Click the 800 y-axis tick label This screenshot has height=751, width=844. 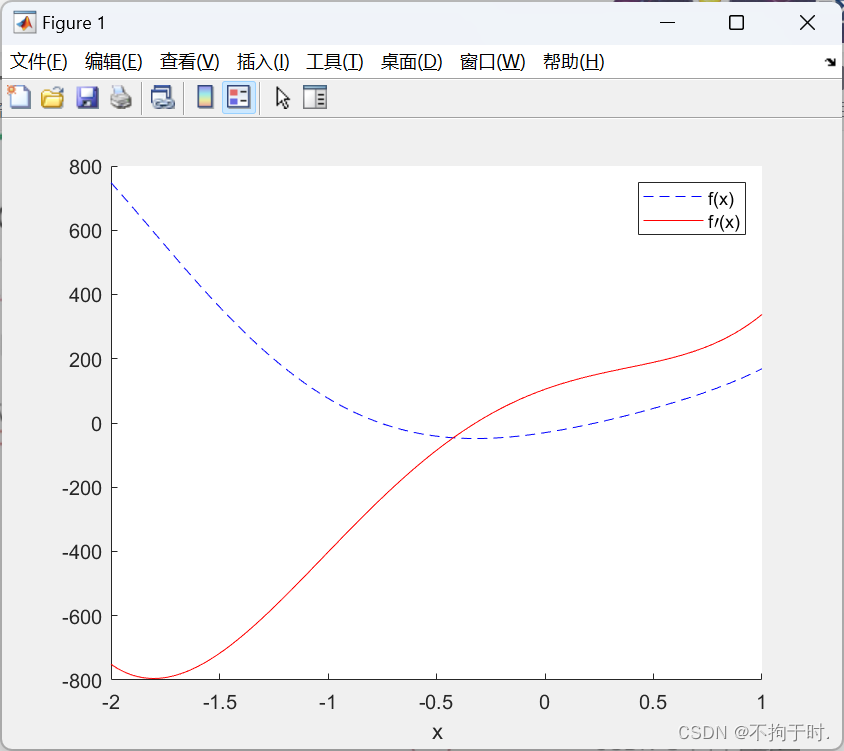[x=85, y=167]
